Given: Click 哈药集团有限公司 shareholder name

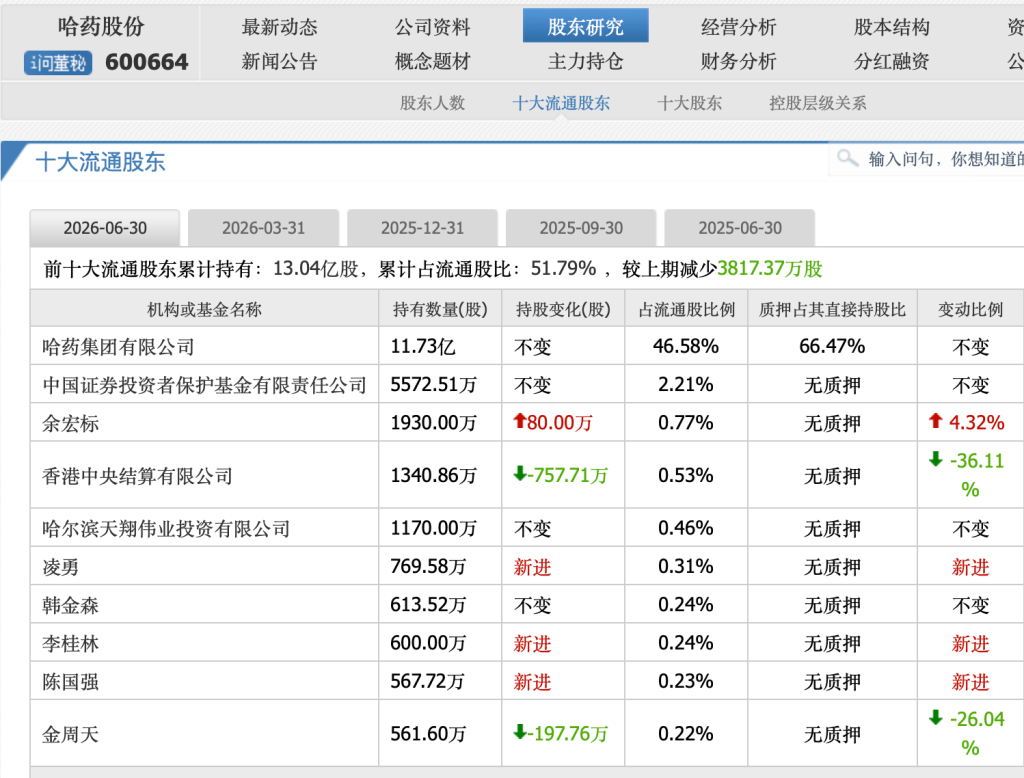Looking at the screenshot, I should coord(118,346).
